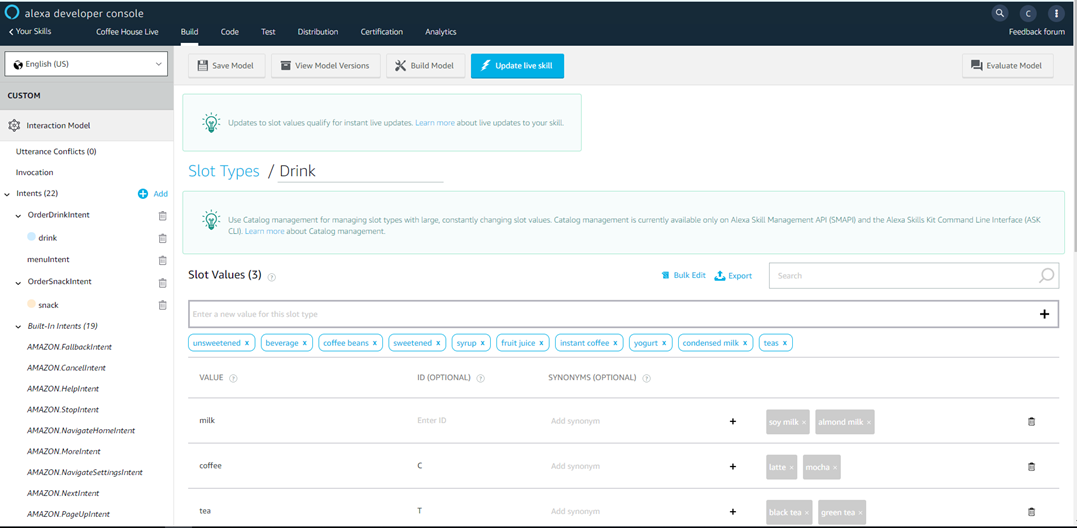Screen dimensions: 1077x528
Task: Switch to the Test tab
Action: point(268,32)
